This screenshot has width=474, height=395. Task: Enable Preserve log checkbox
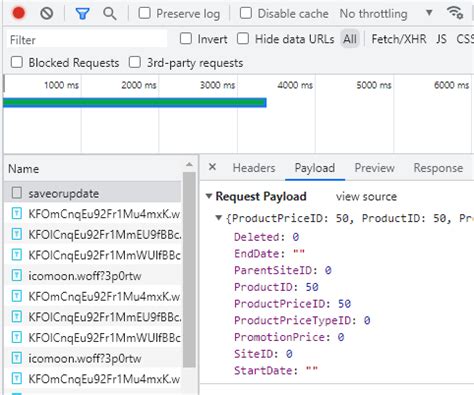point(144,13)
